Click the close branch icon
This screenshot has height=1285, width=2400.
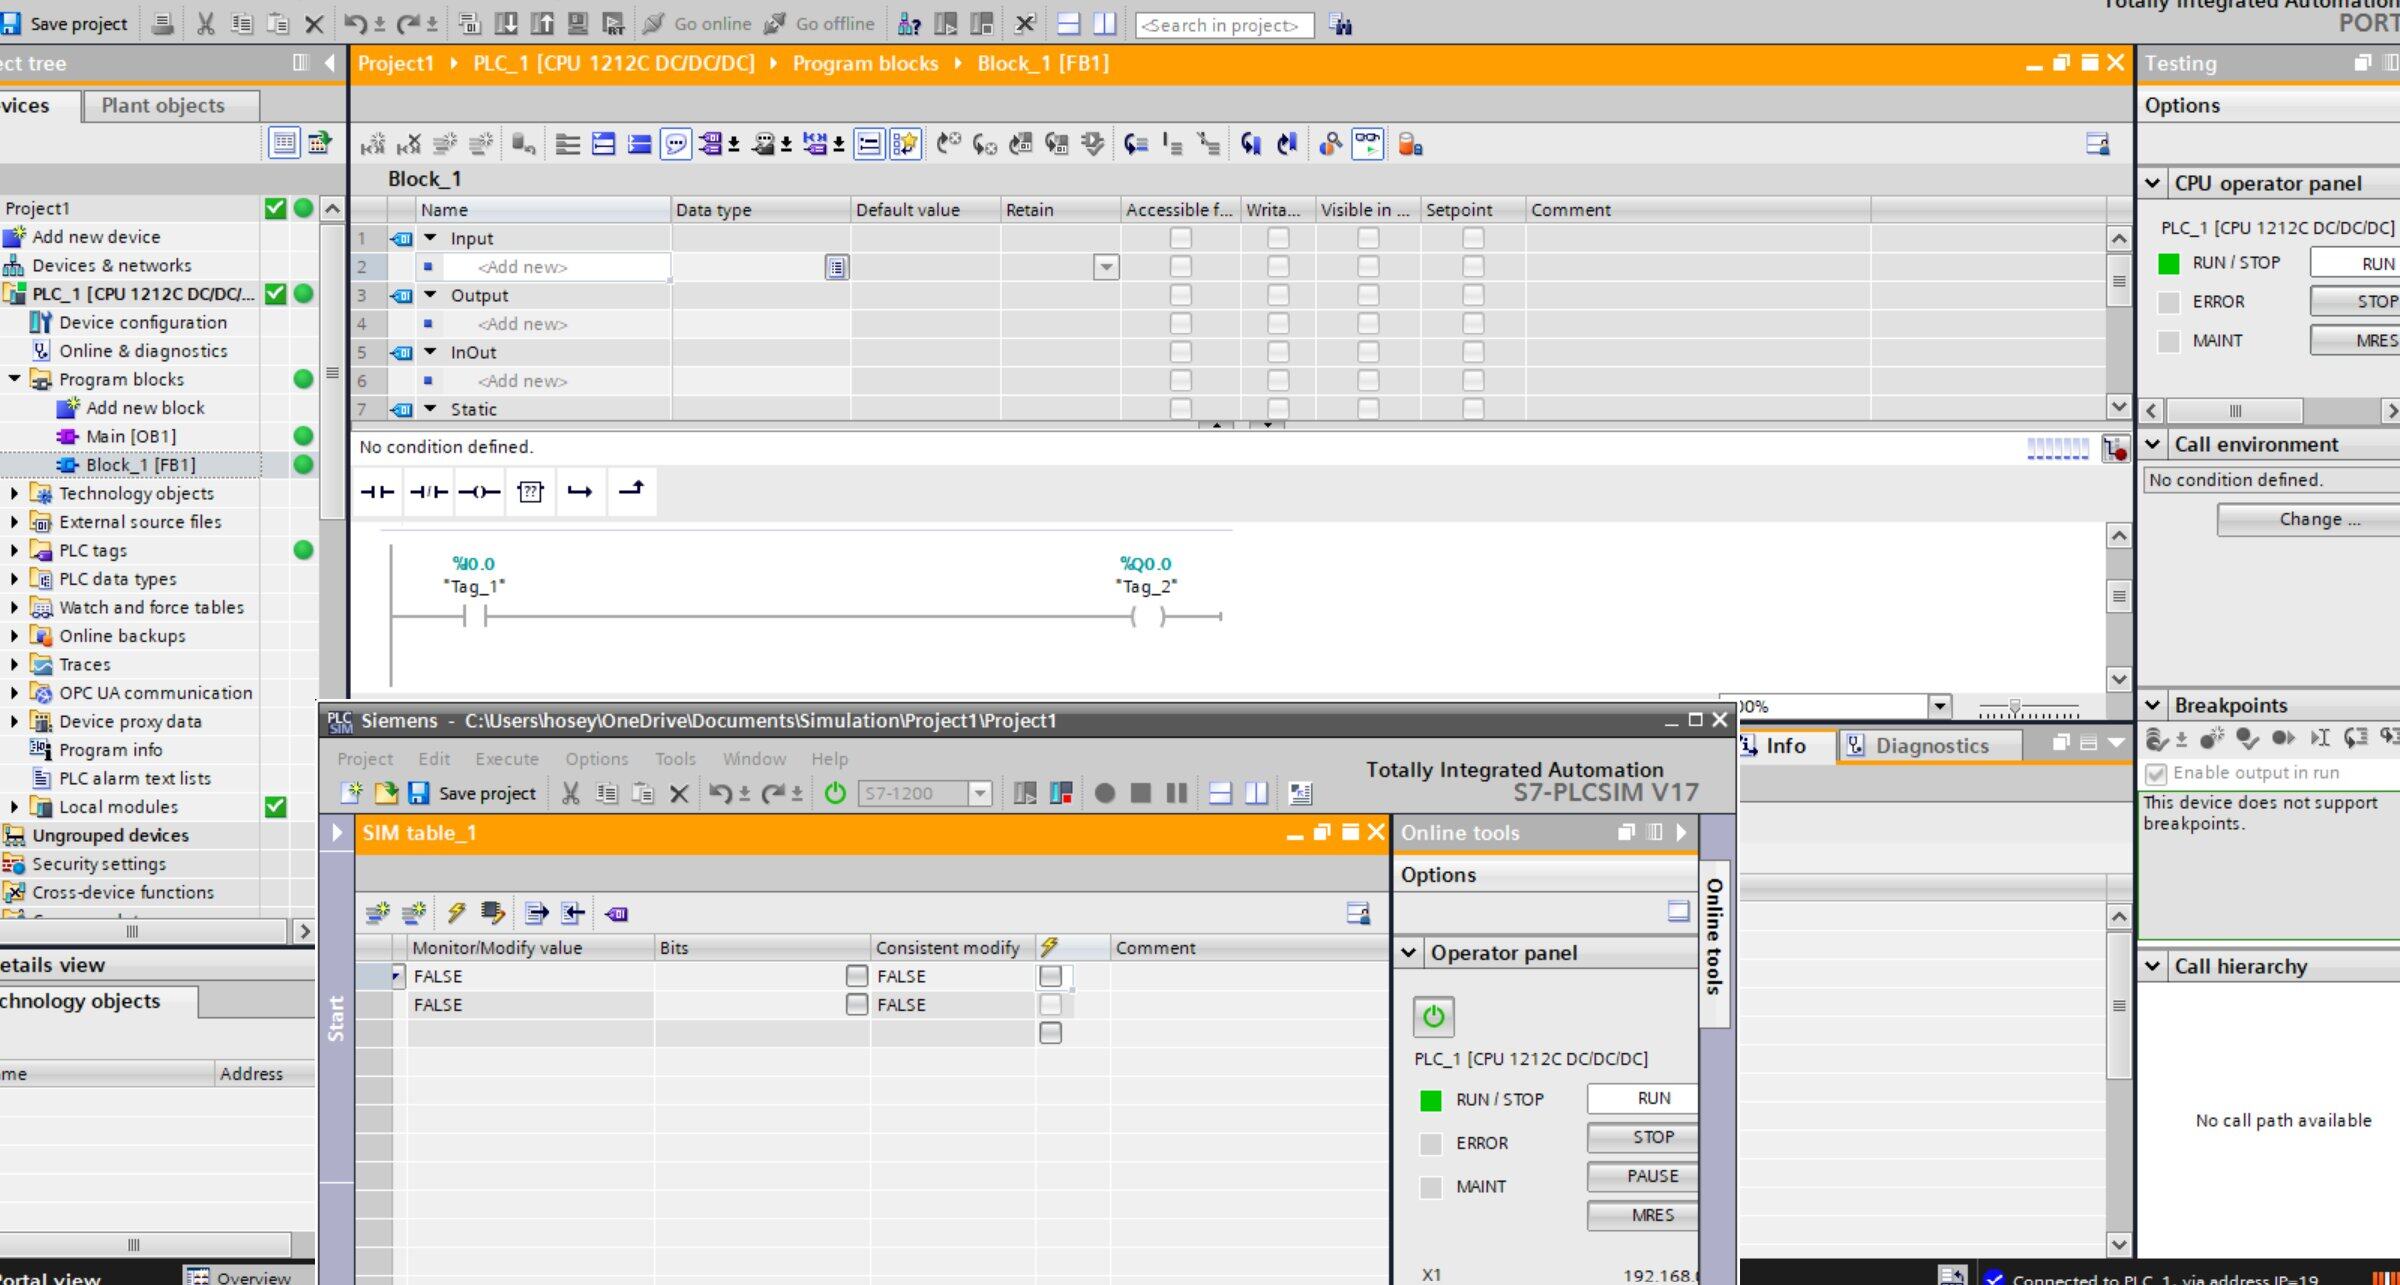631,491
